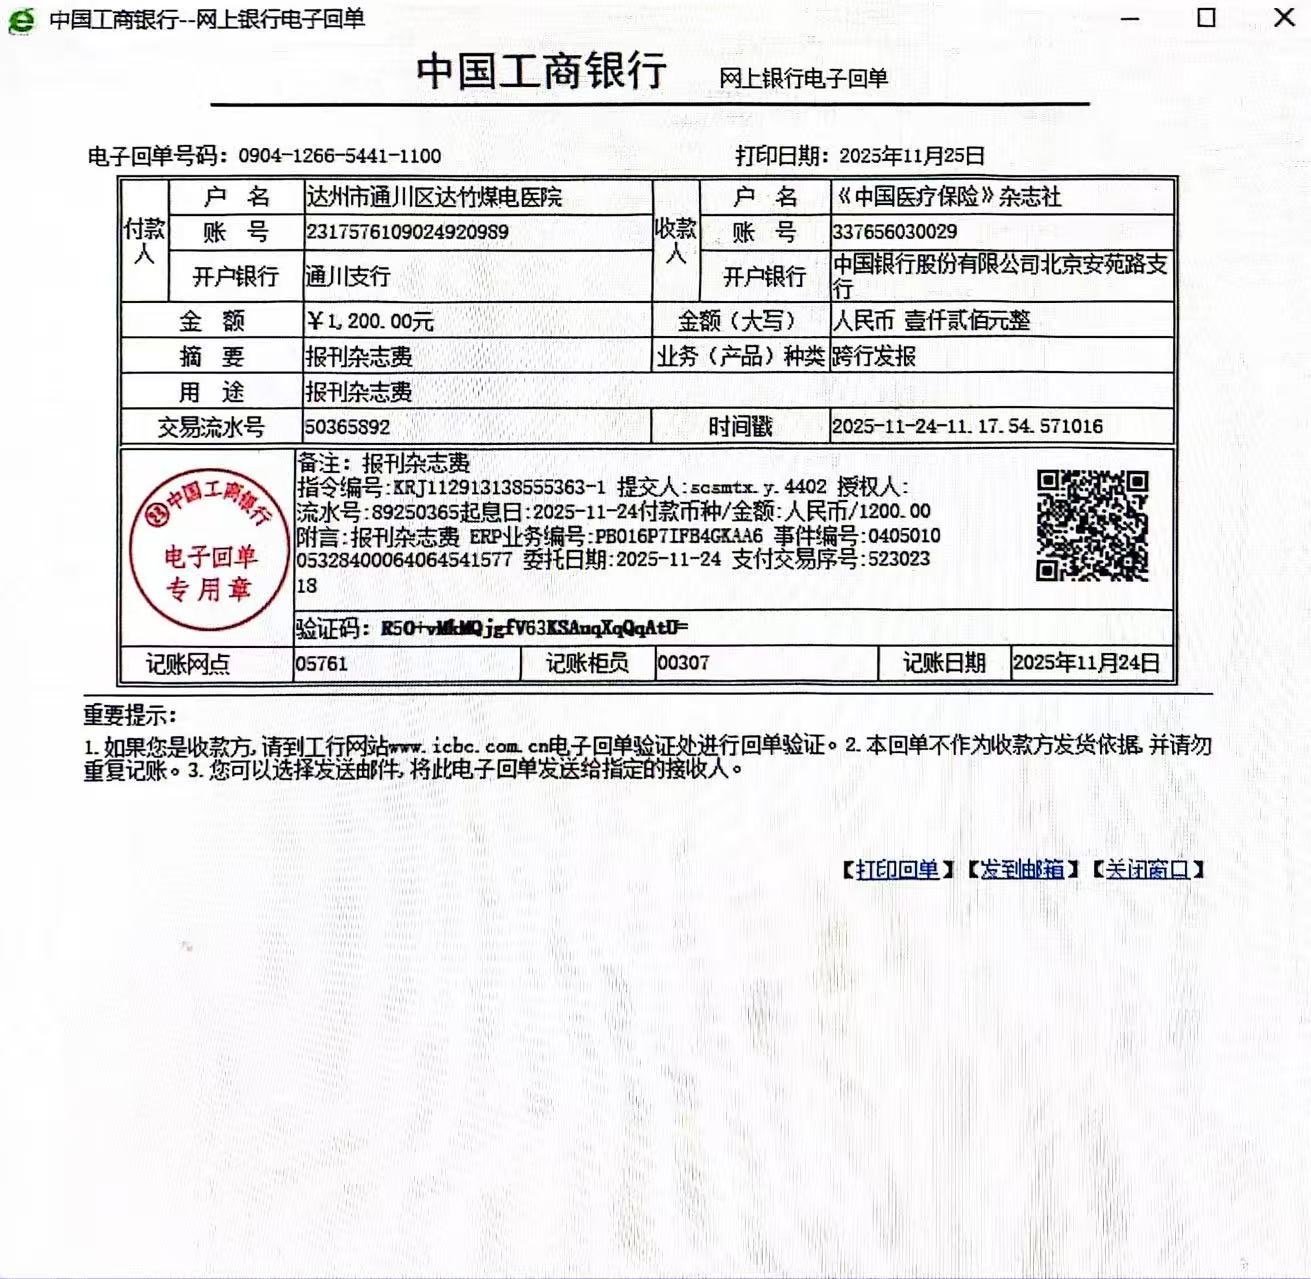Click the timestamp value 2025-11-24-11.17.54.571016

click(966, 426)
